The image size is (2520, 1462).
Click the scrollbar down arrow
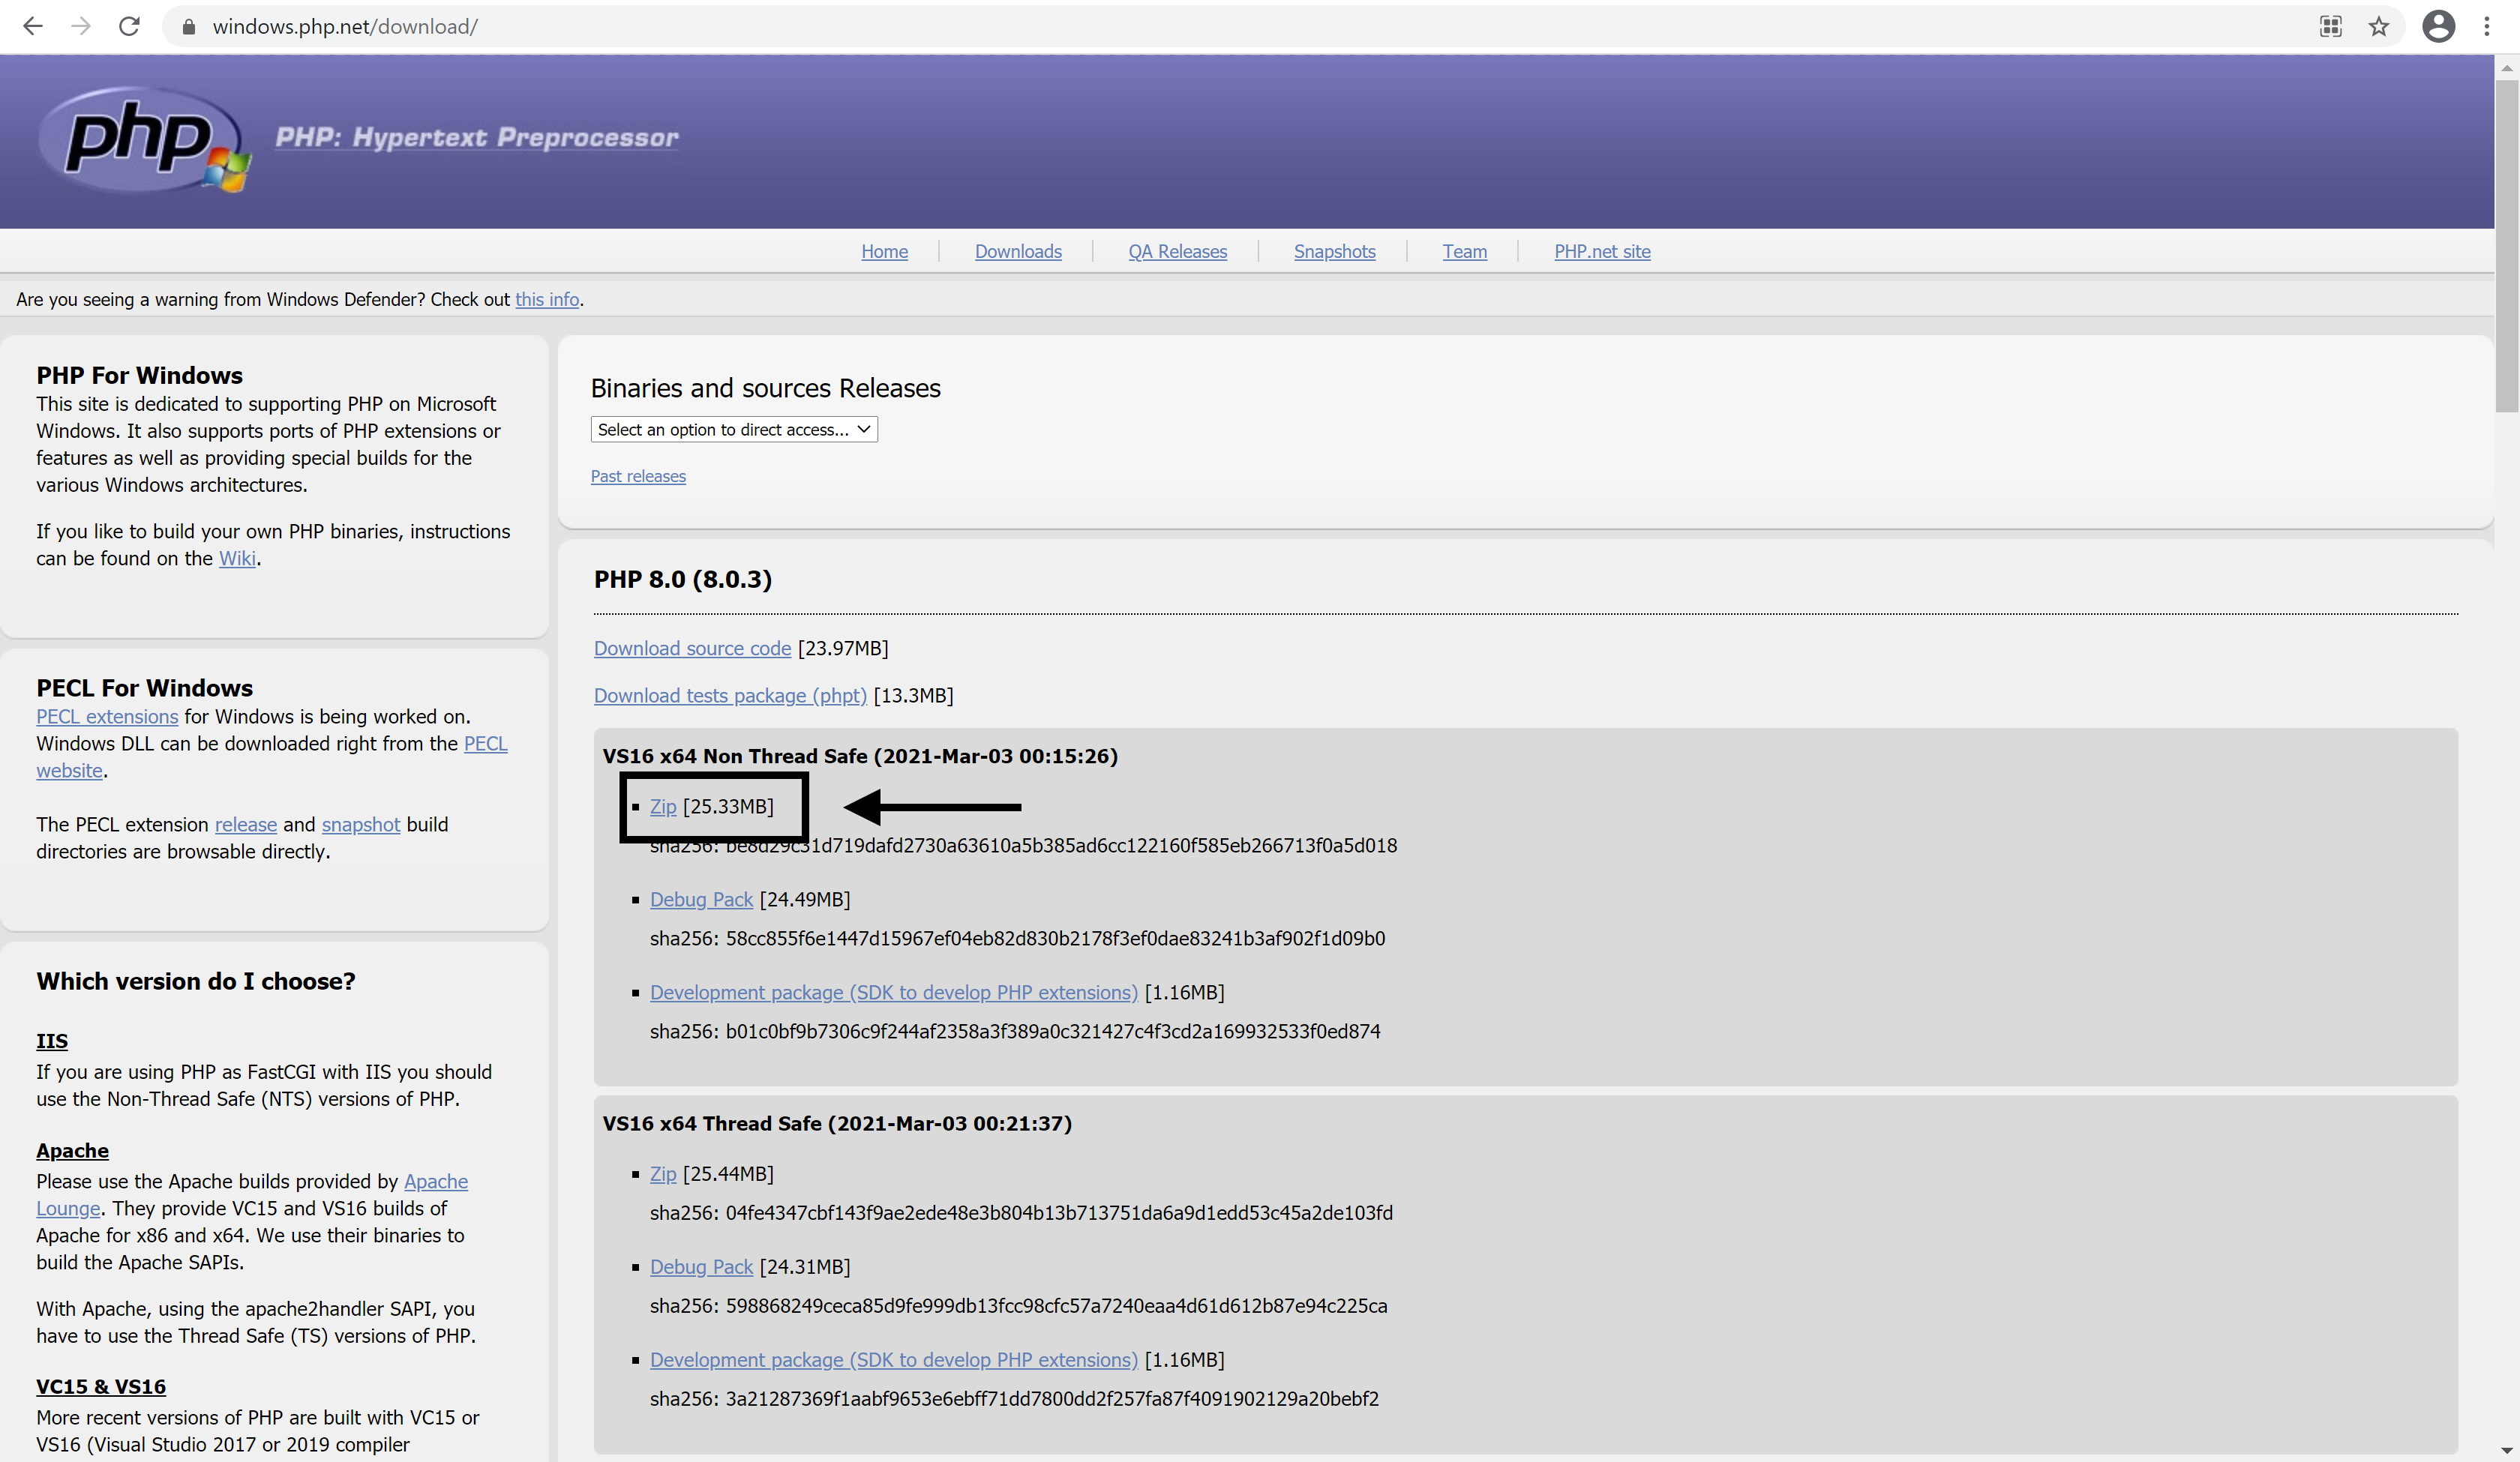[x=2506, y=1450]
